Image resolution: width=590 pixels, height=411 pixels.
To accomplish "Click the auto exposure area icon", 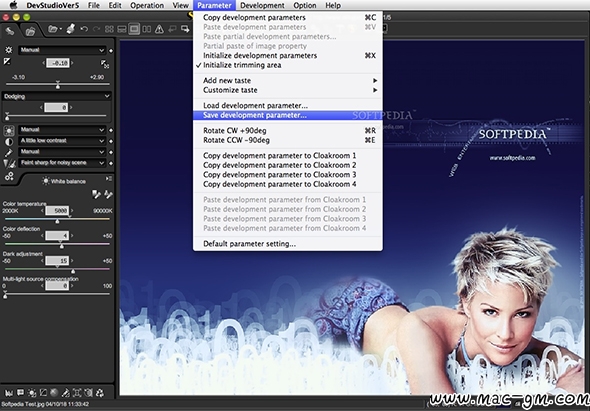I will 105,64.
